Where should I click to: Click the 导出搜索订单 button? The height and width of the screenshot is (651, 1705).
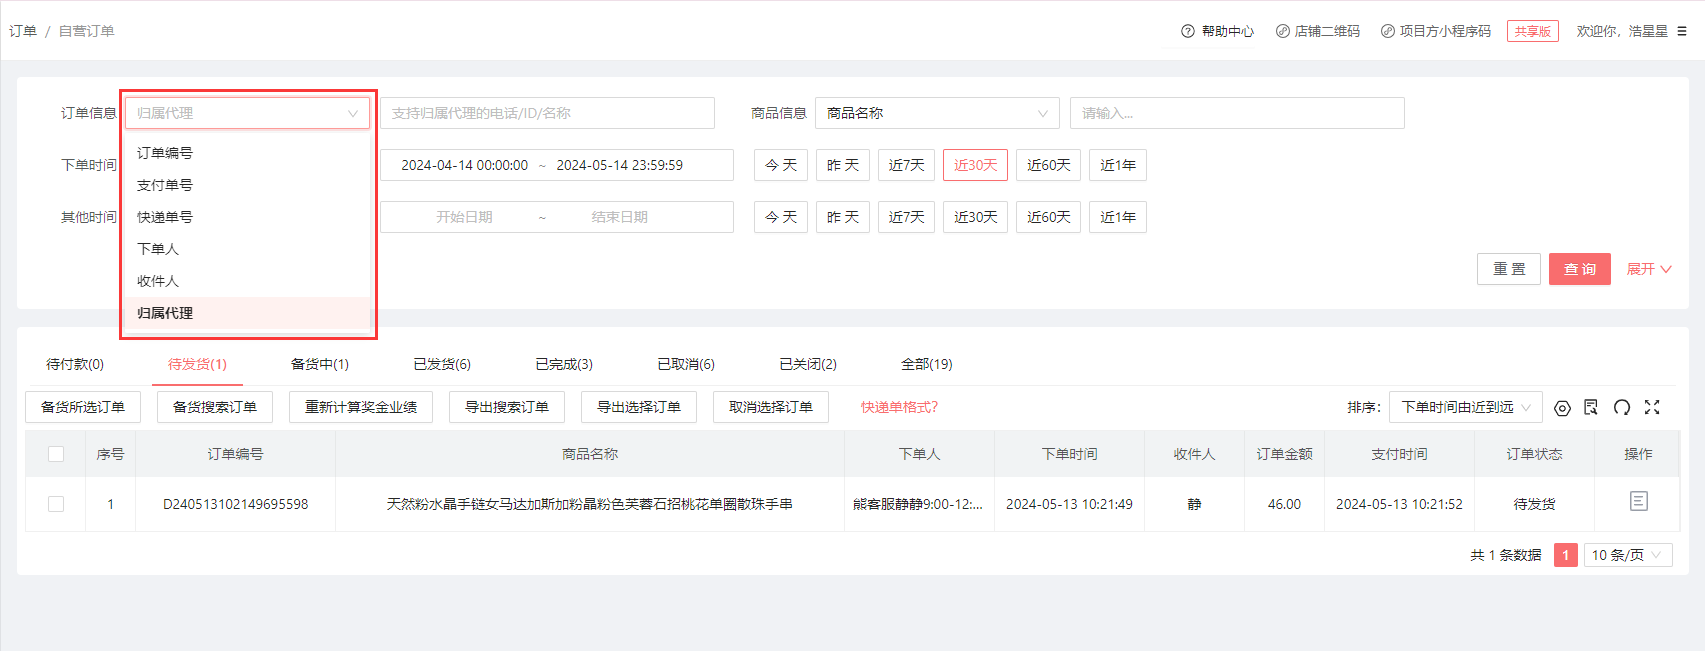[x=506, y=407]
